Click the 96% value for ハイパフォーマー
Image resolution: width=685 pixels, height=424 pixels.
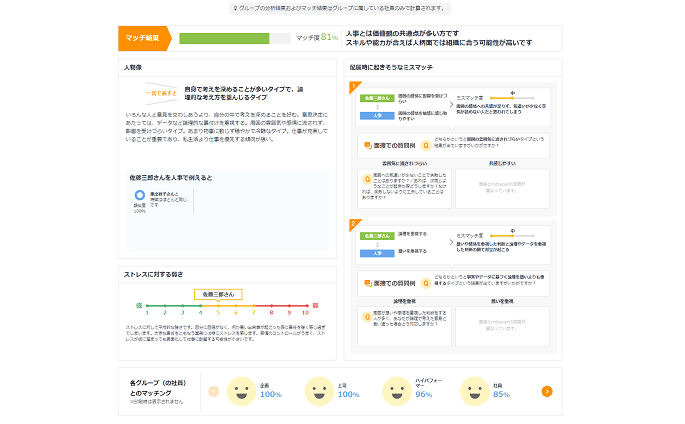(x=423, y=394)
